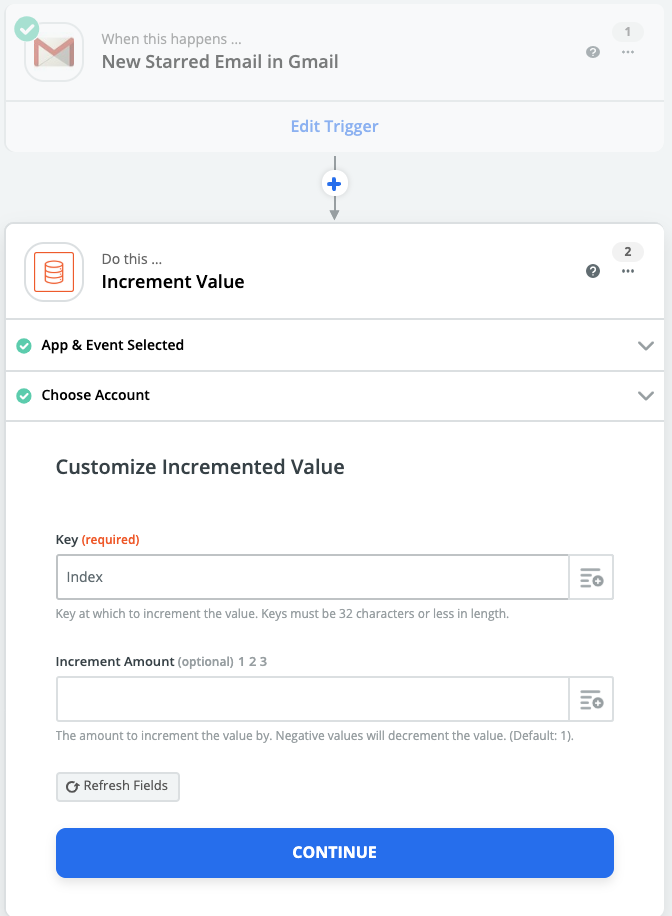Open the three-dot menu on step 1
This screenshot has width=672, height=916.
pos(628,52)
